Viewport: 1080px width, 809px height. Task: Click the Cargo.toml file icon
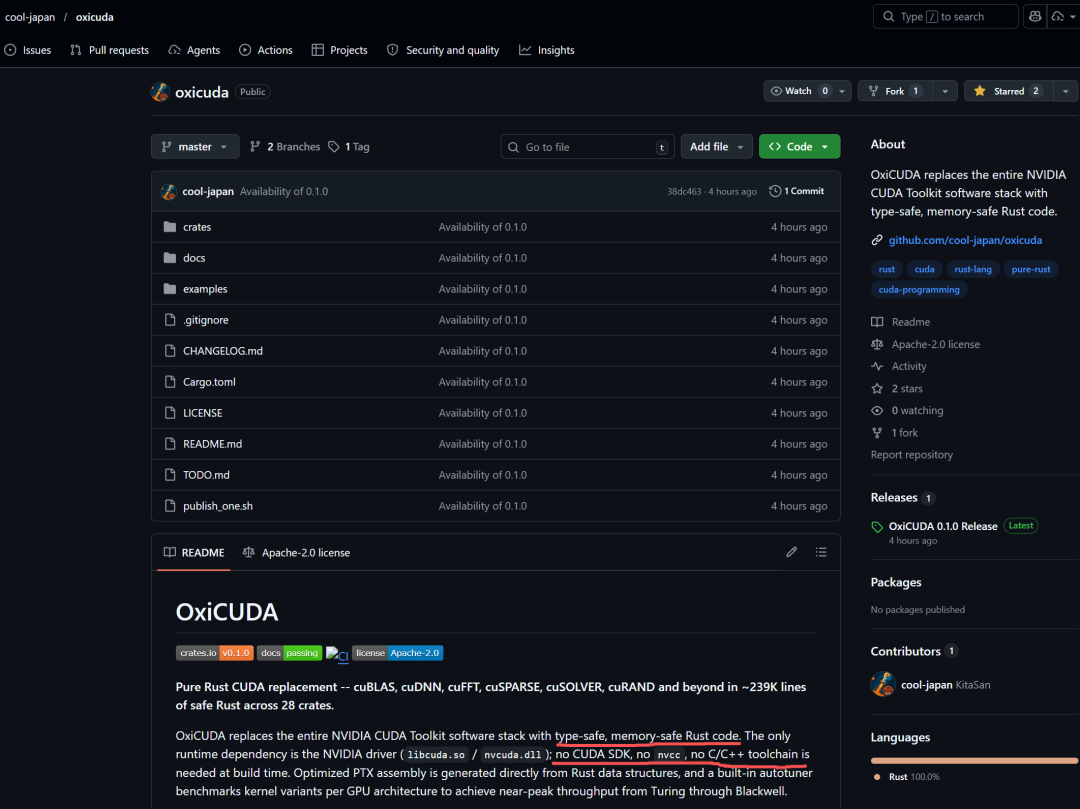pos(170,381)
